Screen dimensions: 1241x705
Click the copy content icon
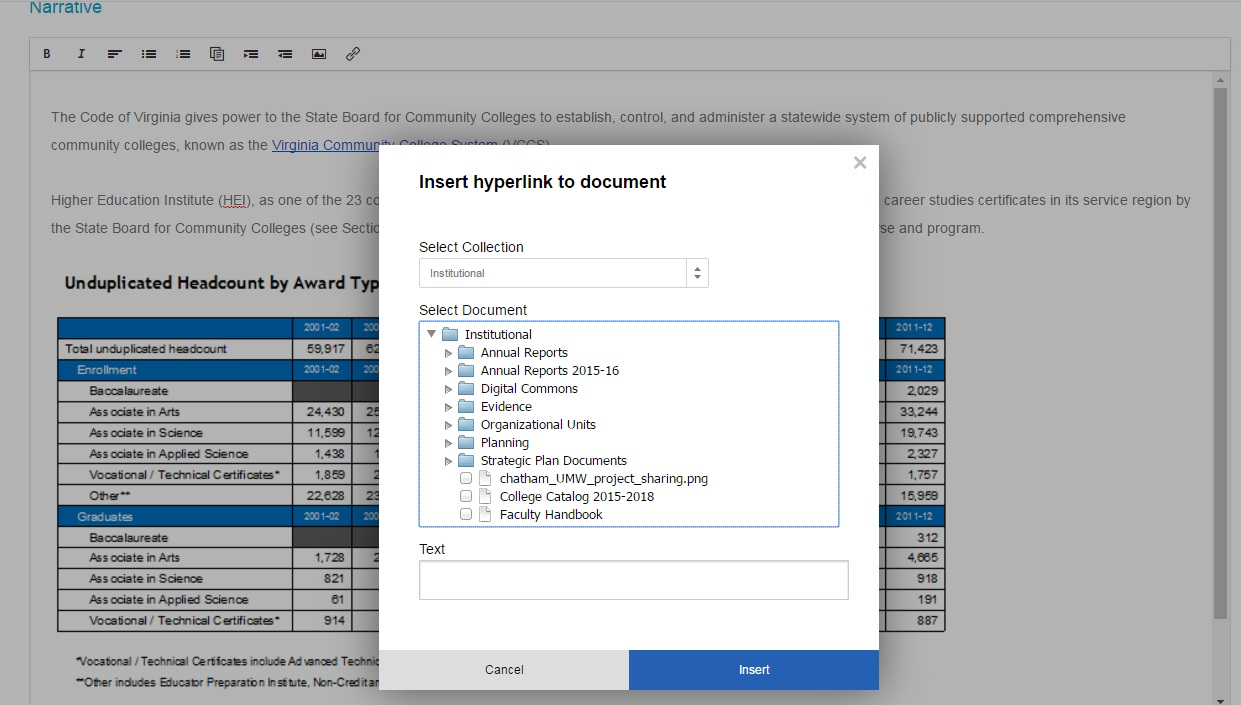[x=216, y=53]
